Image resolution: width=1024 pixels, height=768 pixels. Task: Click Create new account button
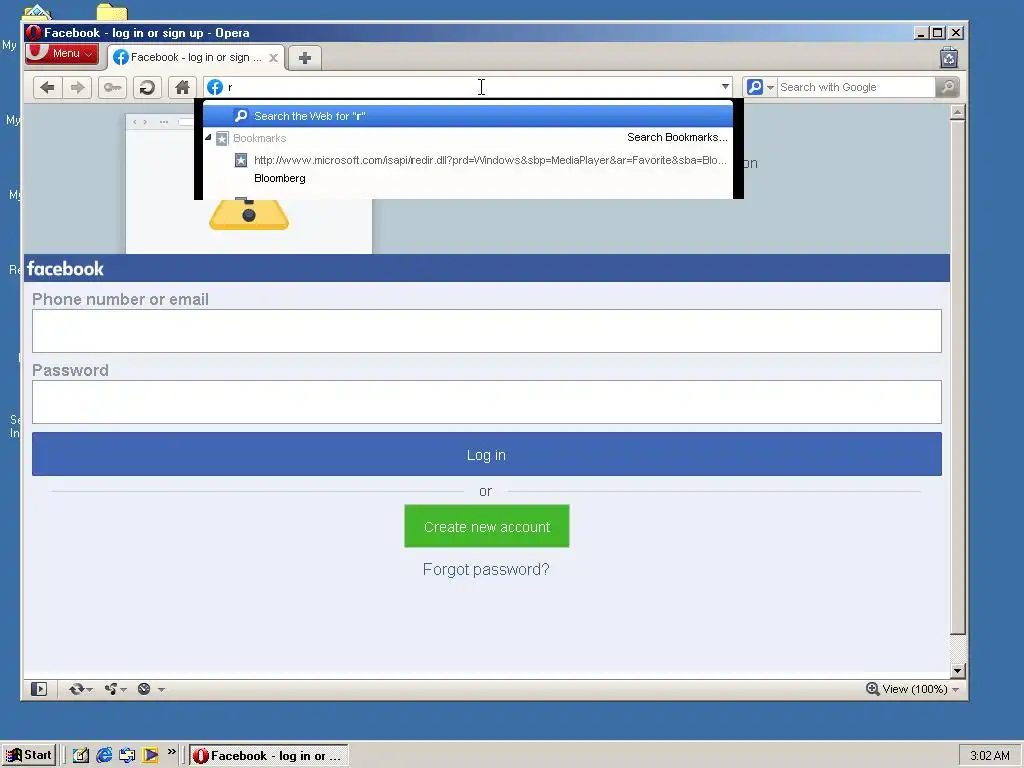click(x=487, y=526)
